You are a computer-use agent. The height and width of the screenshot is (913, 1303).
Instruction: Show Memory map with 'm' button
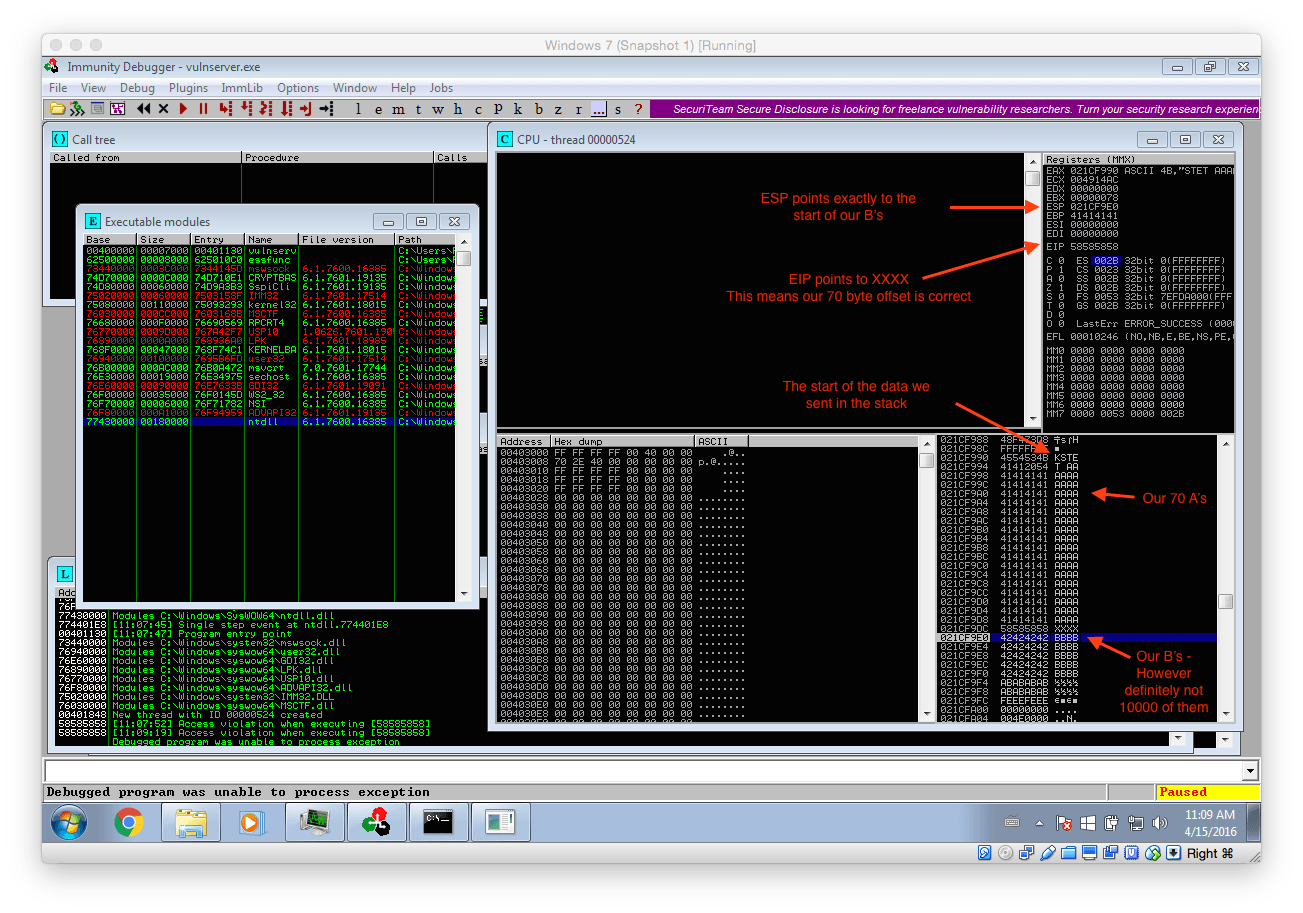pos(398,109)
